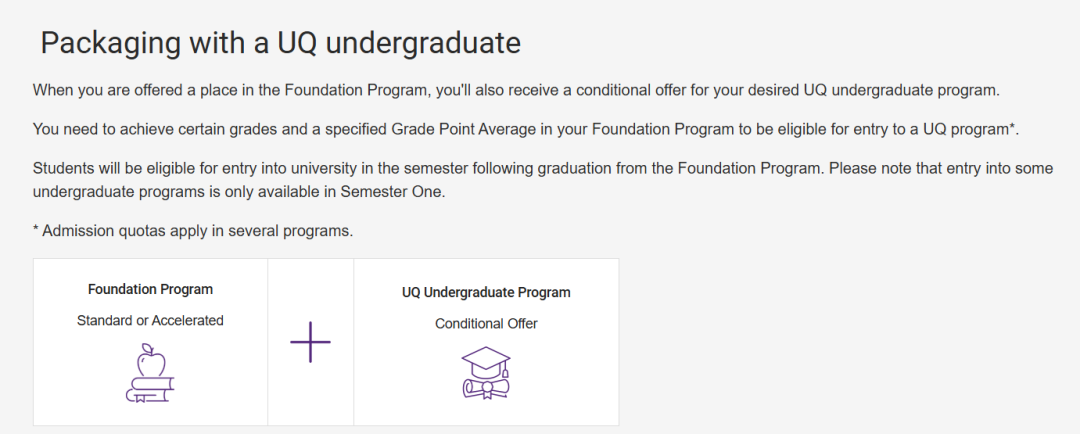Click the bookmark ribbon on the book stack
Screen dimensions: 1080x434
point(140,397)
